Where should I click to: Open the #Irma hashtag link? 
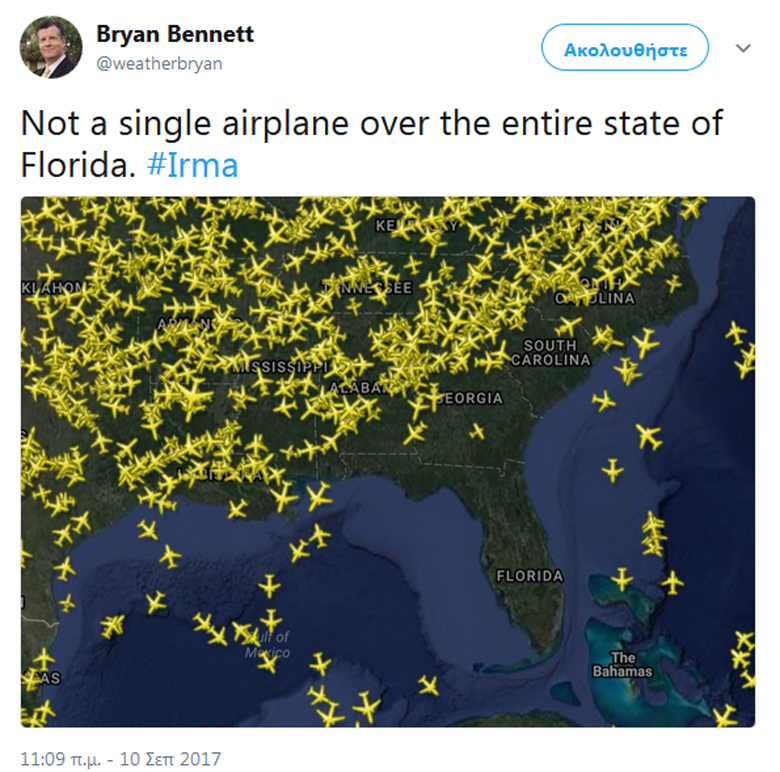click(x=193, y=165)
